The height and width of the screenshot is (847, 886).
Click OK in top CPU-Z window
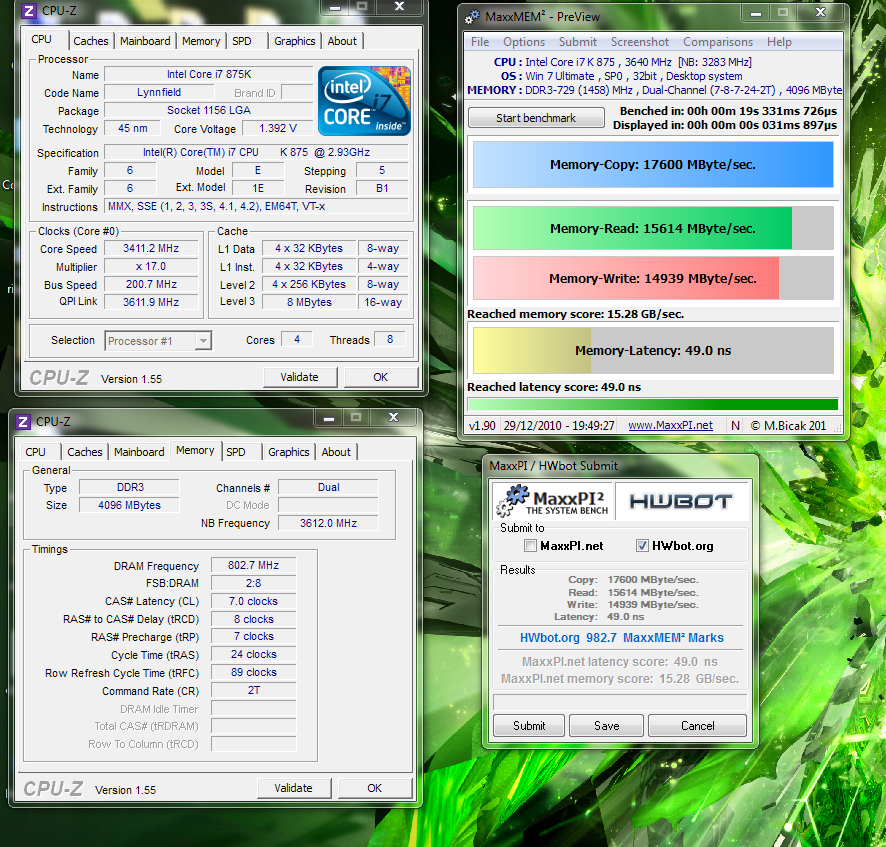coord(380,377)
